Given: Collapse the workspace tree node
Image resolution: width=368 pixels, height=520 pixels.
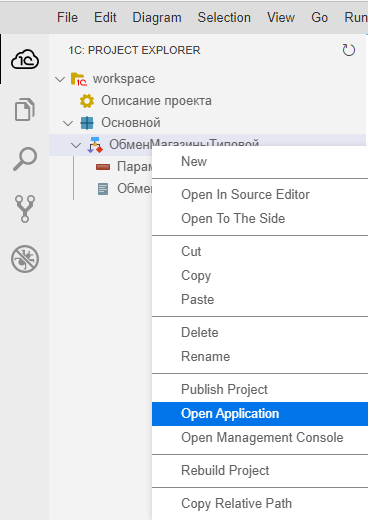Looking at the screenshot, I should [x=60, y=79].
